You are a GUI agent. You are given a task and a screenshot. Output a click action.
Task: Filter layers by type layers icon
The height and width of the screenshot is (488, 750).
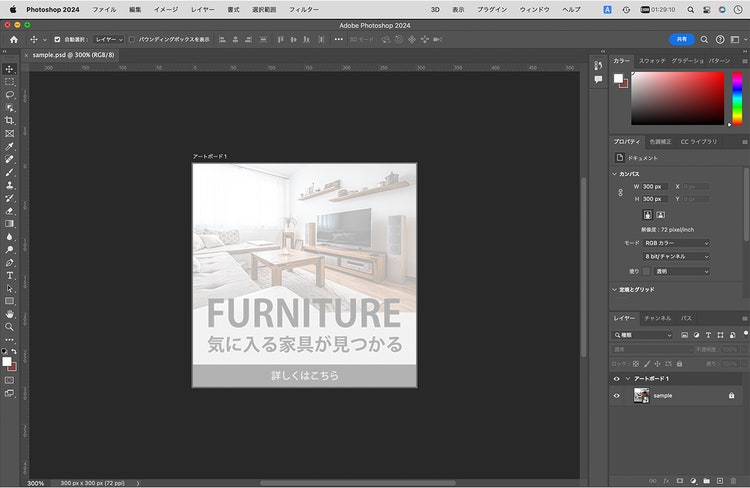(708, 335)
